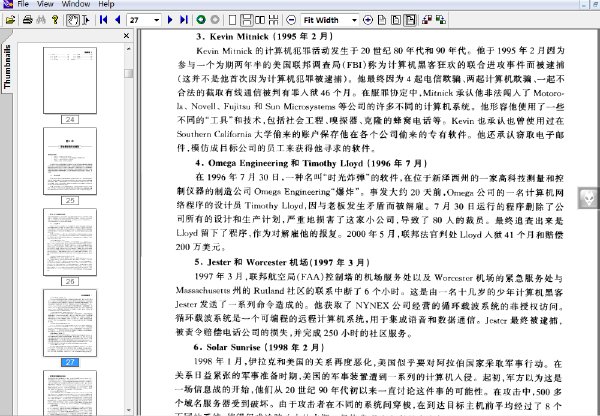
Task: Click the application icon in the menu bar
Action: [x=8, y=4]
